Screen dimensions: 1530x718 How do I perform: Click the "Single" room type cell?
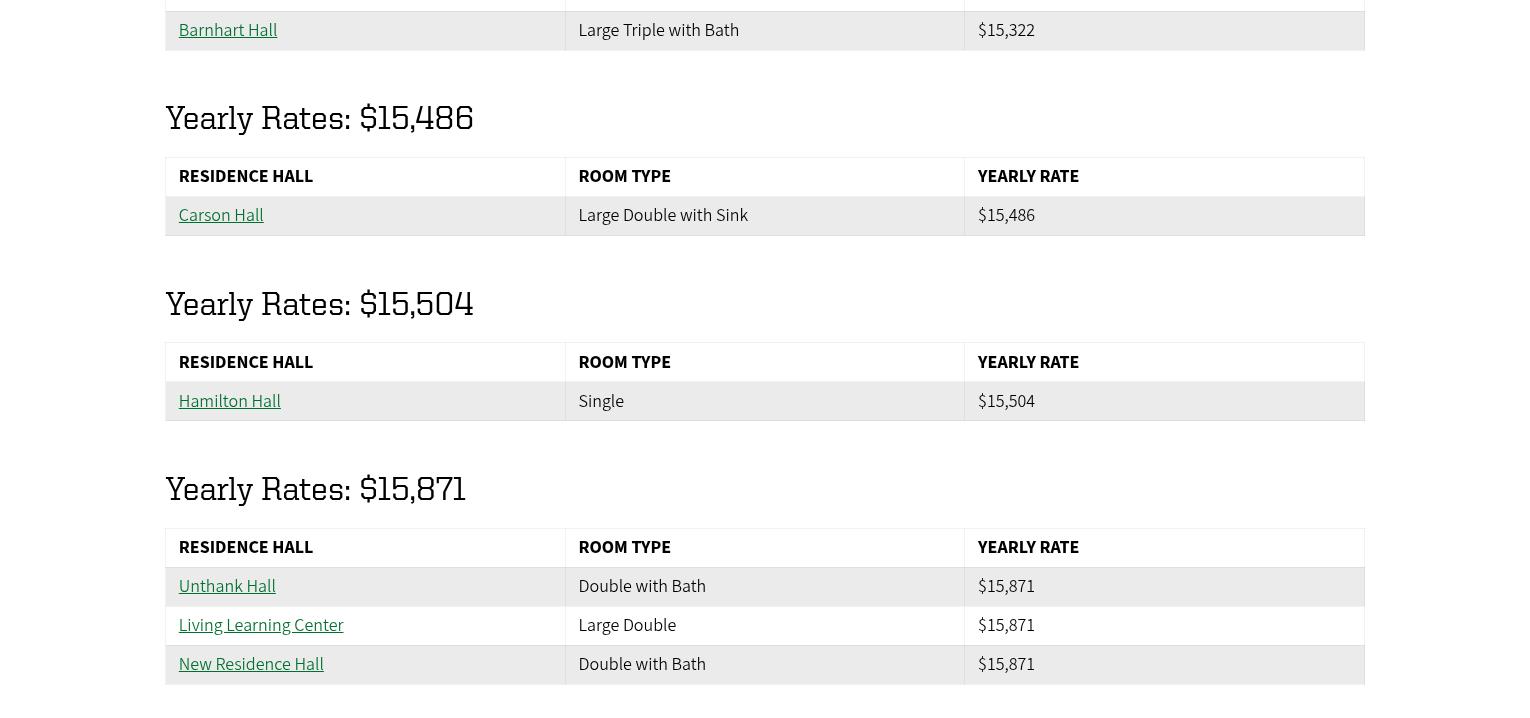pos(601,402)
